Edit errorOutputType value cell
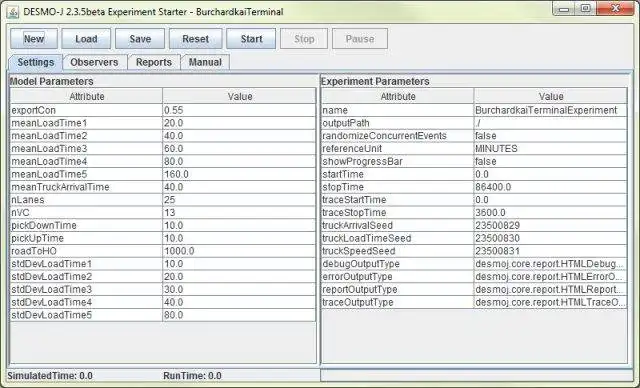Screen dimensions: 640x388 [551, 277]
